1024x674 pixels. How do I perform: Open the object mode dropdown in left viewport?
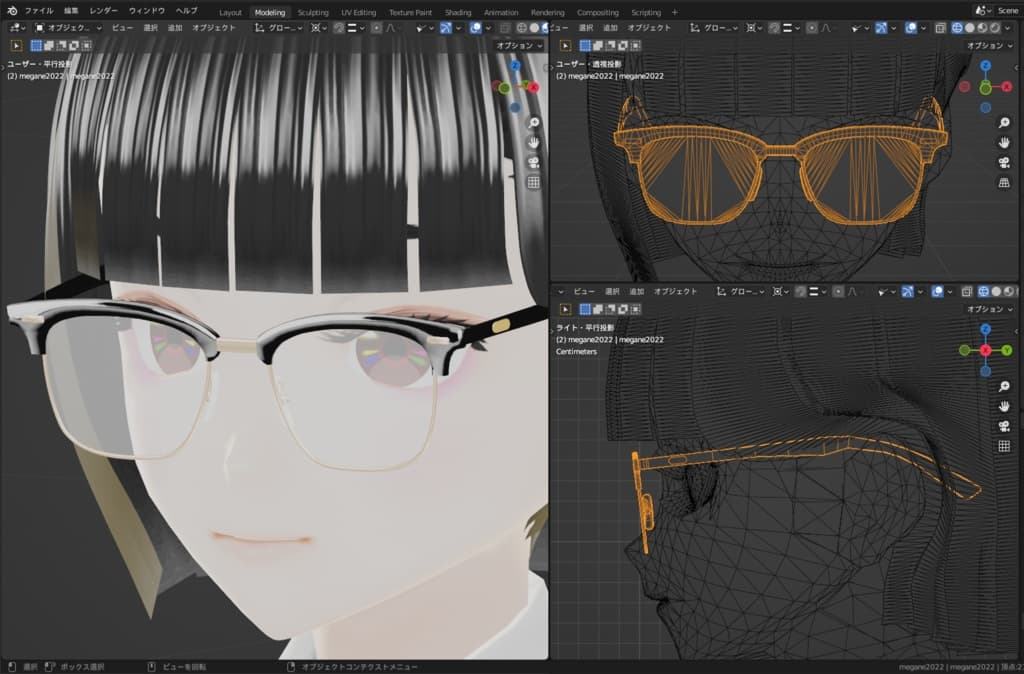[x=69, y=28]
